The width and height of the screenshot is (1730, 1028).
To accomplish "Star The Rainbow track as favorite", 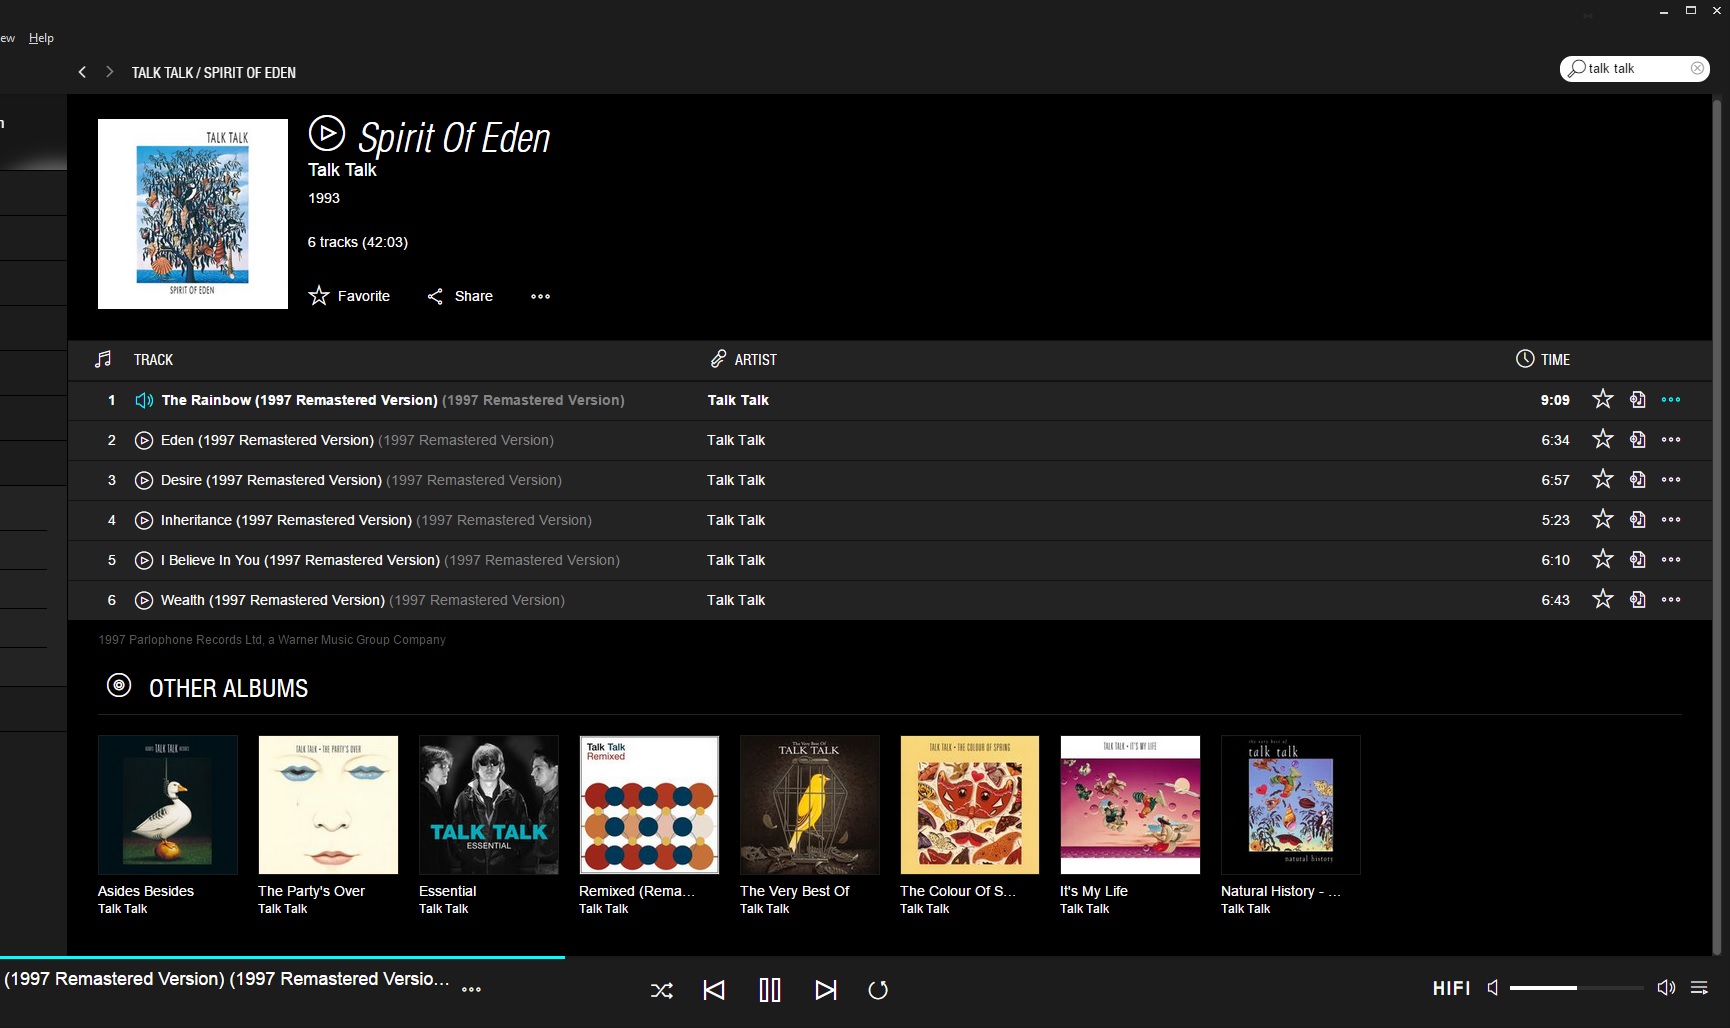I will coord(1603,399).
